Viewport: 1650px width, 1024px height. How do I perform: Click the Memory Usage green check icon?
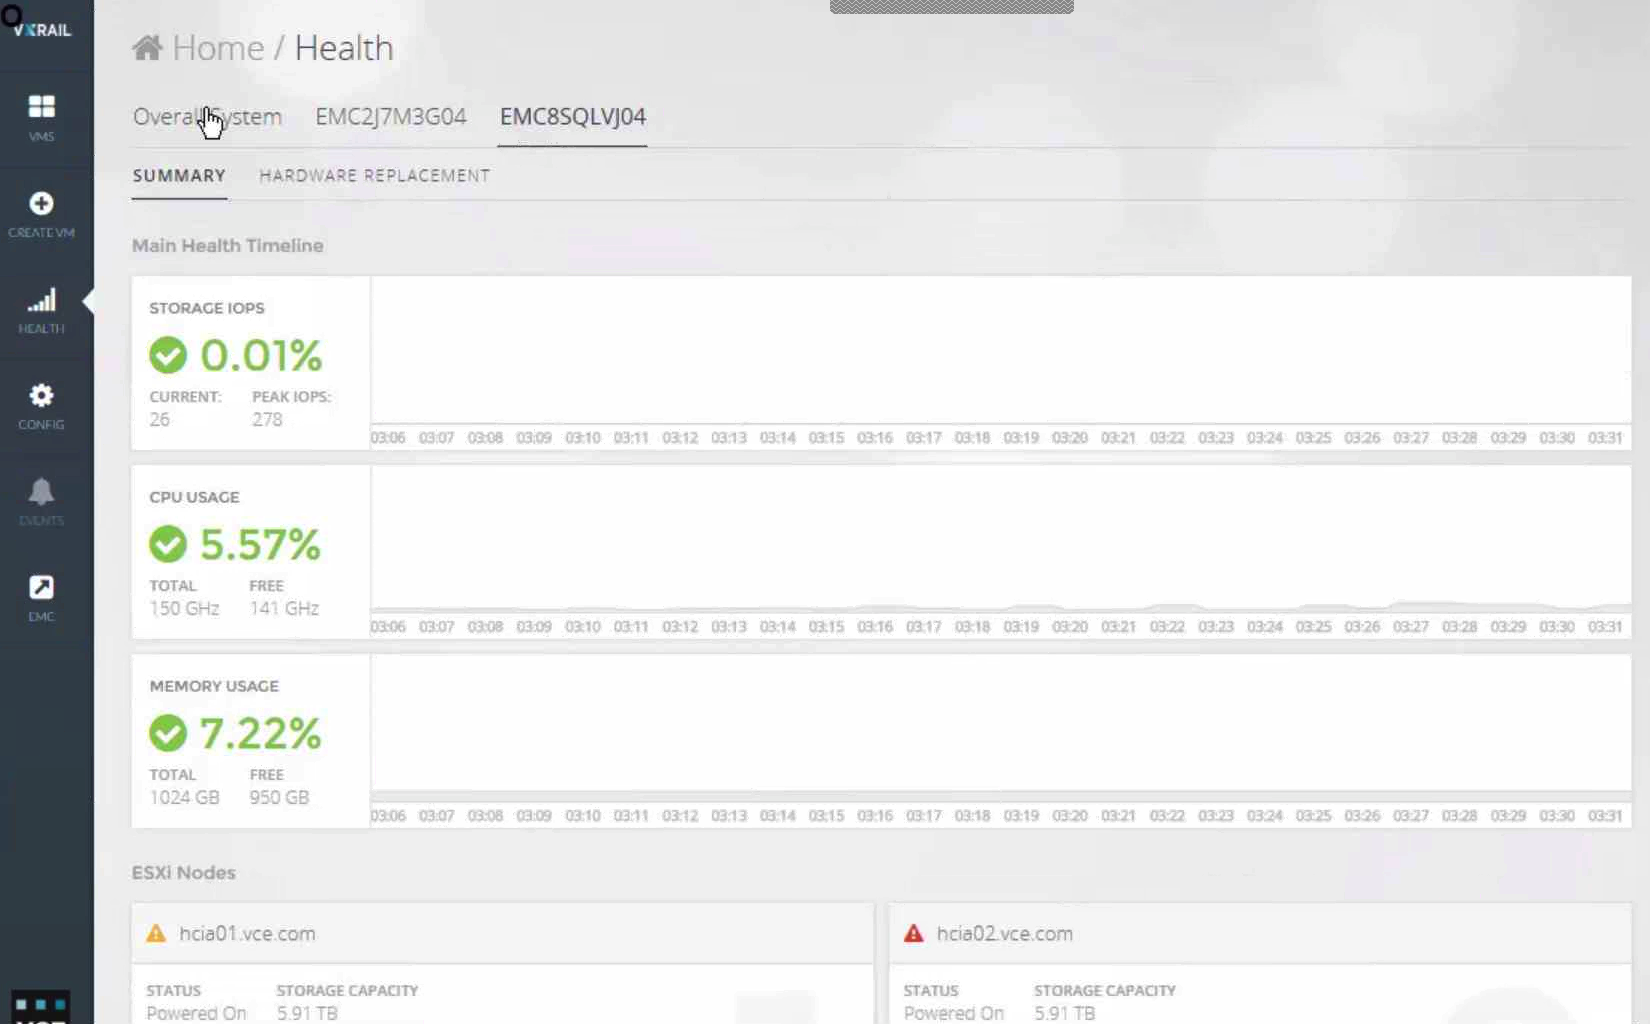click(168, 733)
